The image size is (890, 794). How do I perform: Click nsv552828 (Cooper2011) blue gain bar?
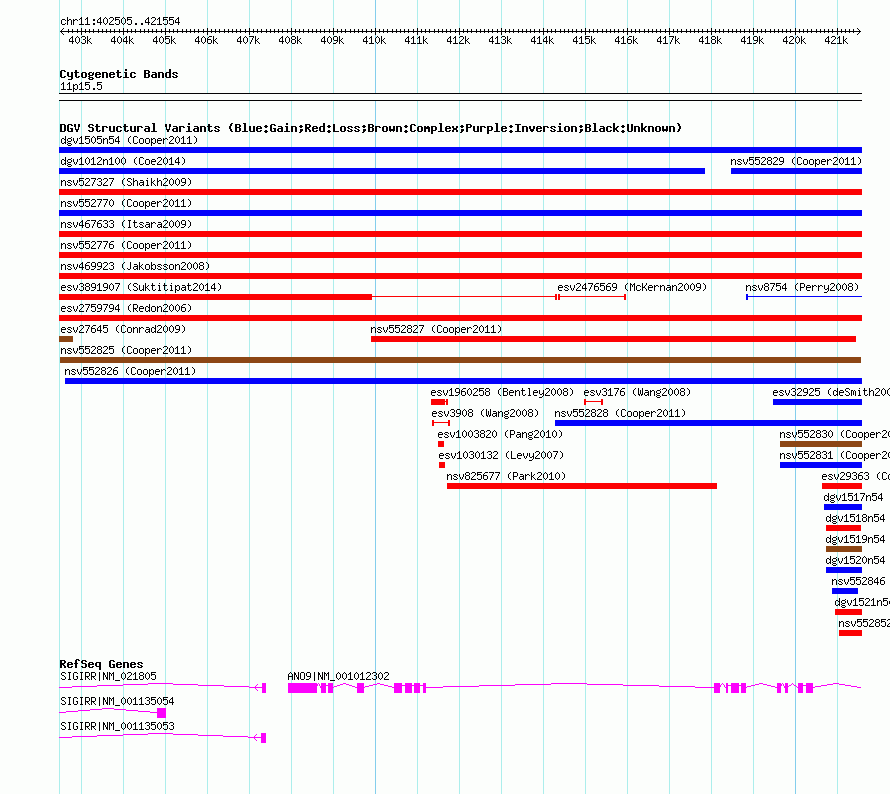click(708, 423)
